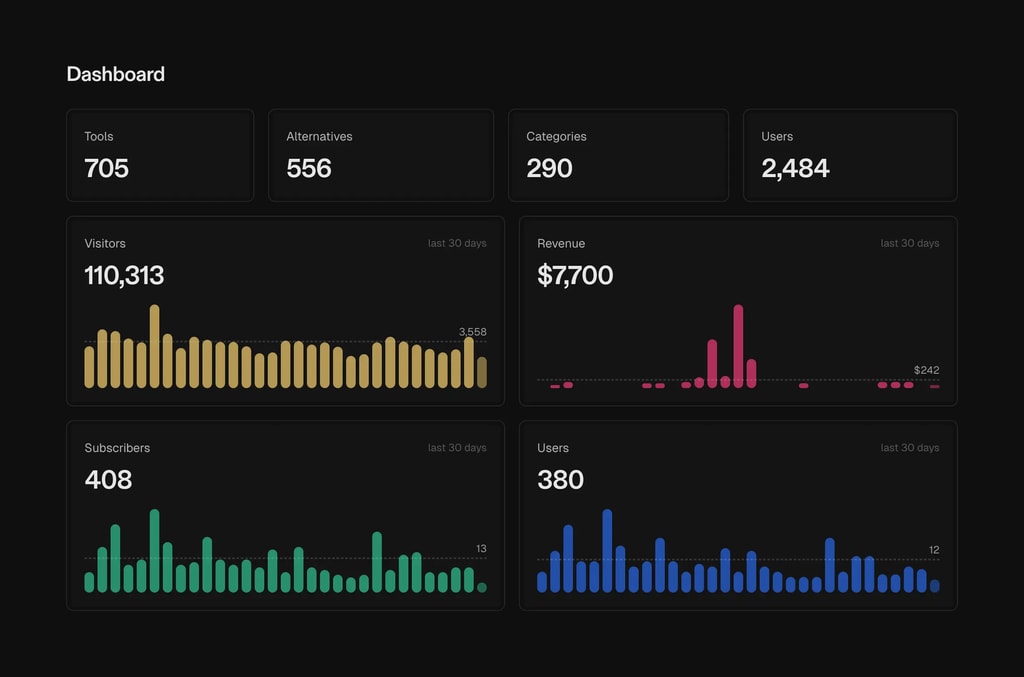This screenshot has height=677, width=1024.
Task: Select the Subscribers chart title
Action: (x=117, y=448)
